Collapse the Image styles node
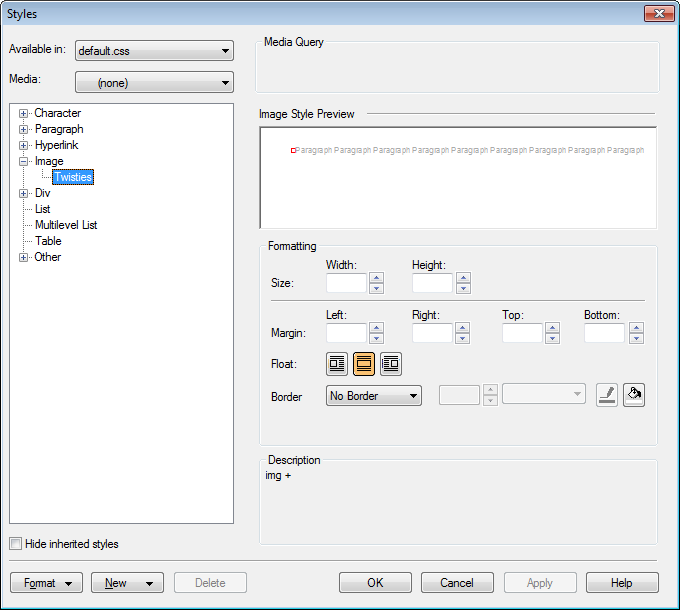680x610 pixels. tap(24, 161)
